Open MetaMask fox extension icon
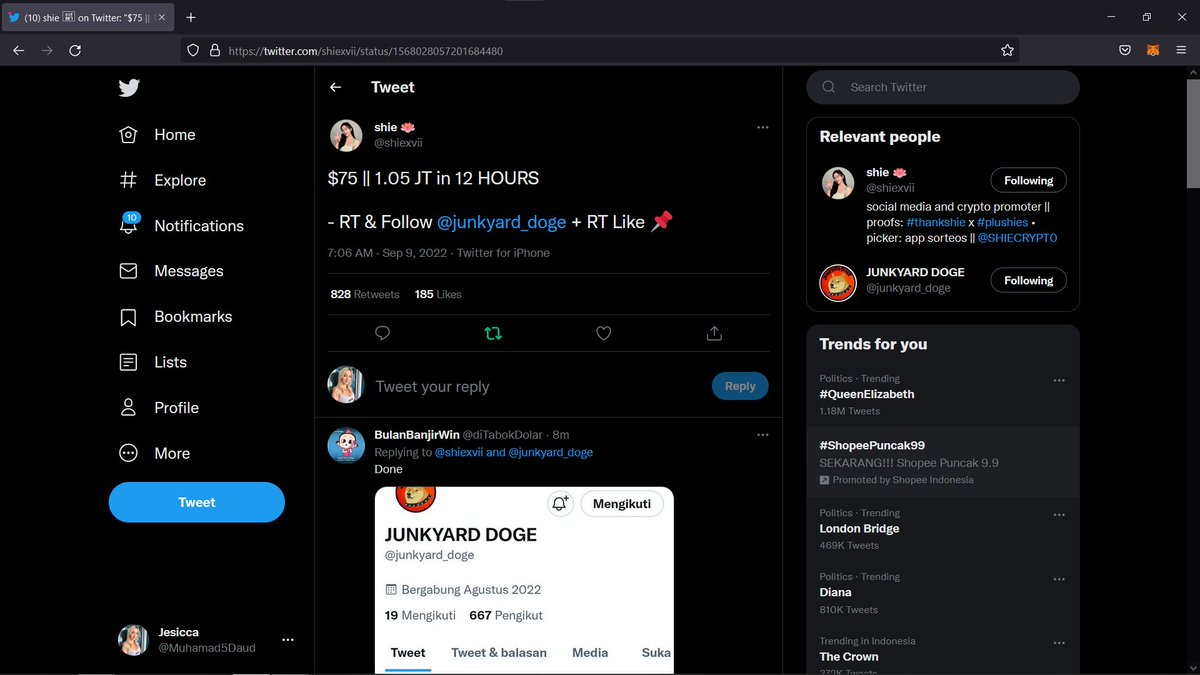Screen dimensions: 1200x675 (x=1153, y=50)
